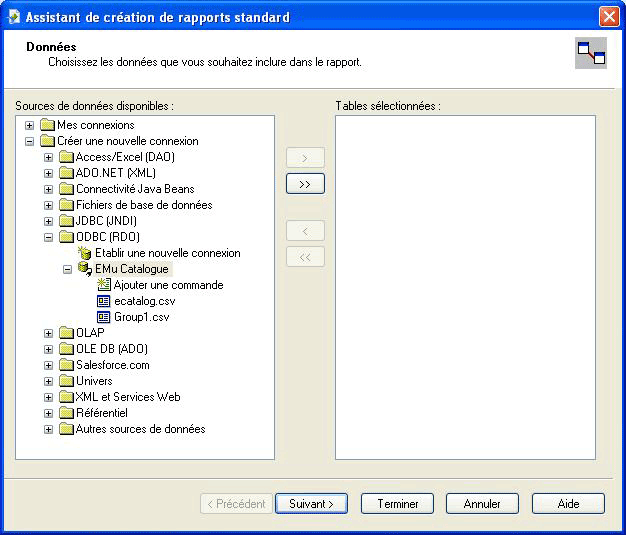Open help with the Aide button
This screenshot has width=626, height=535.
[x=568, y=503]
